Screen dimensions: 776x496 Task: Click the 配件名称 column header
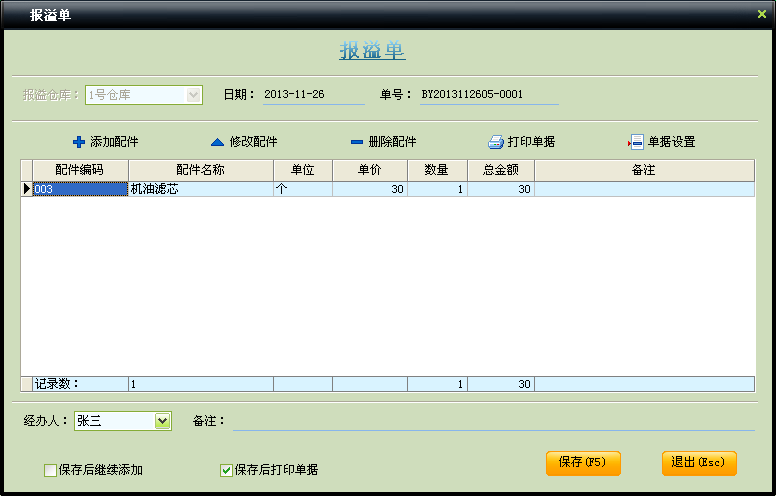[x=201, y=170]
